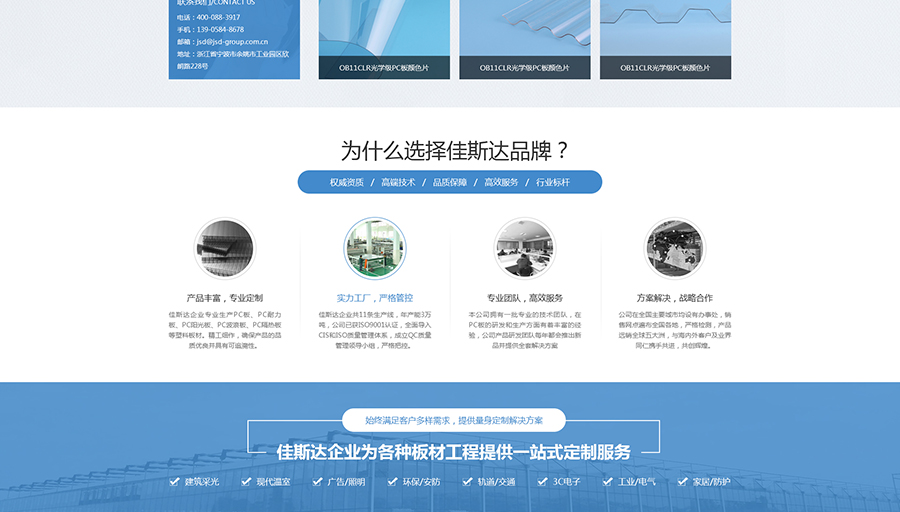This screenshot has width=900, height=512.
Task: Click the 实力工厂 circular factory image
Action: click(x=375, y=248)
